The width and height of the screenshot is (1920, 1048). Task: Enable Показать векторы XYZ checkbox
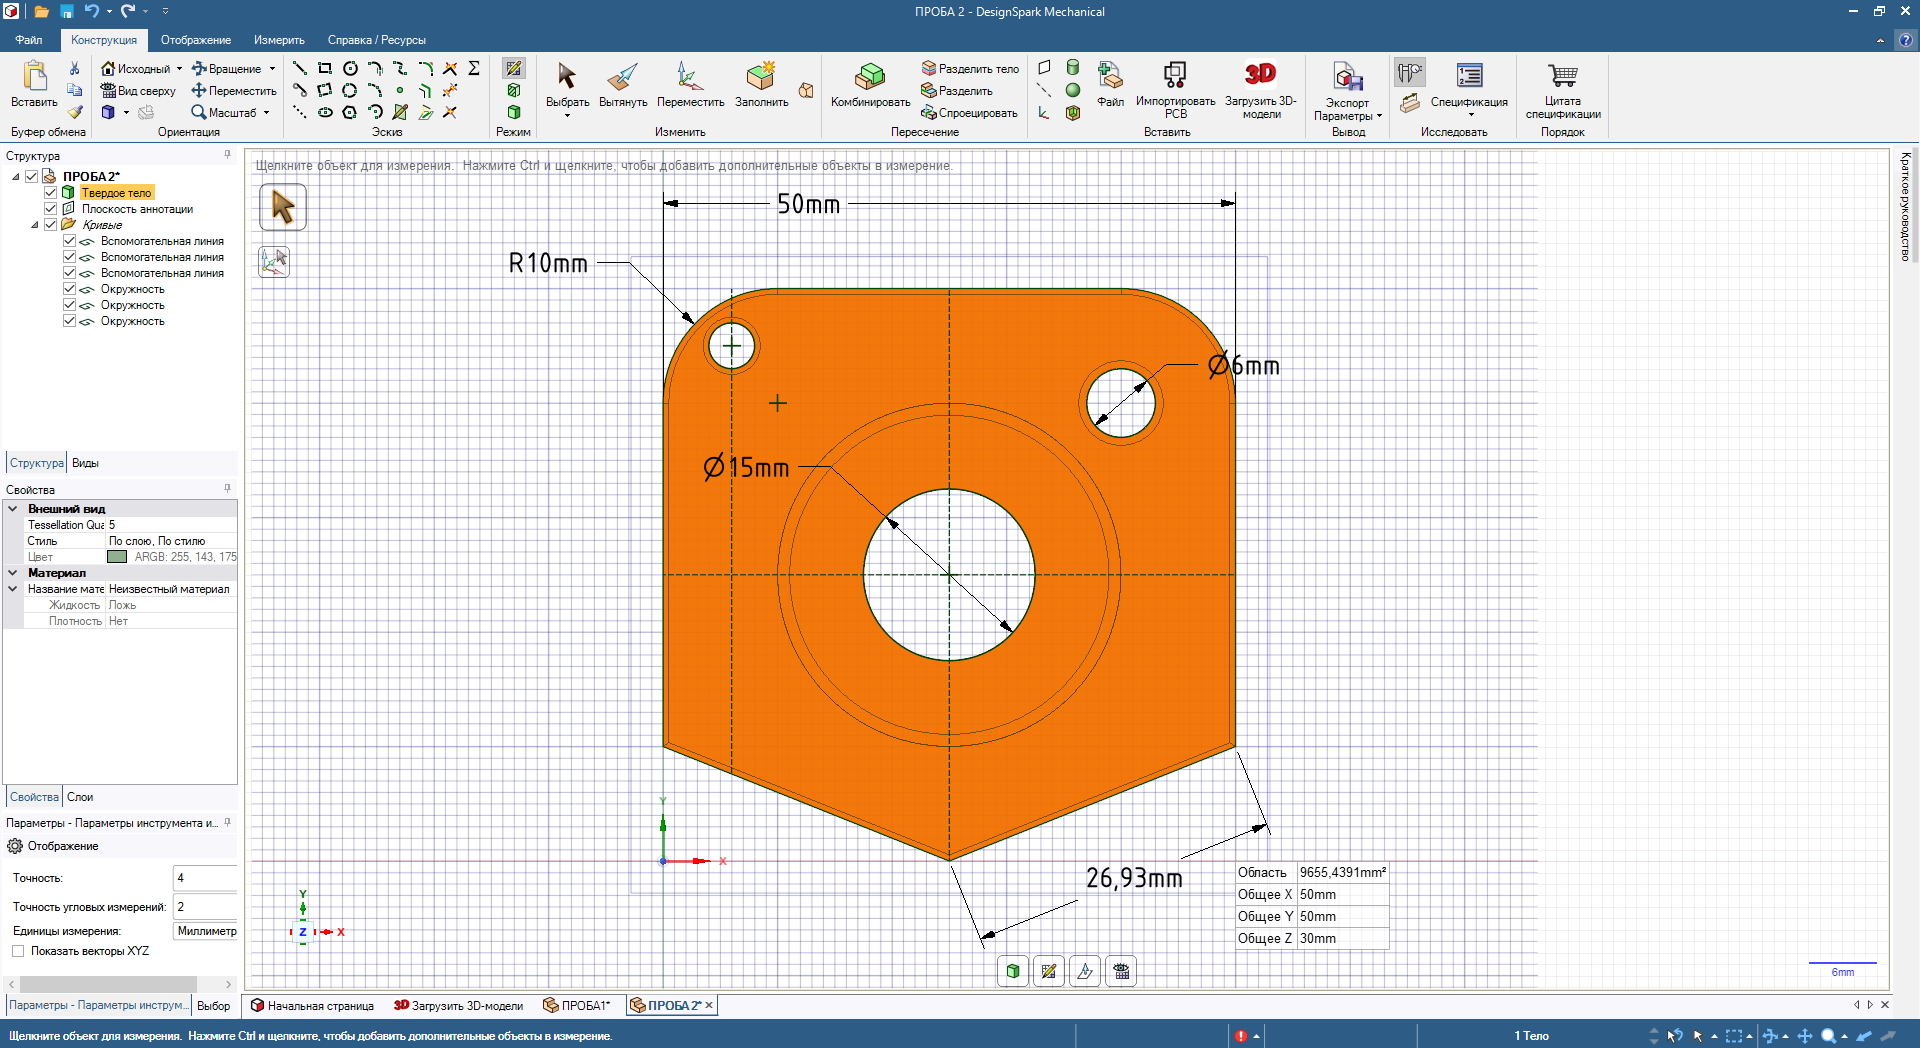18,951
